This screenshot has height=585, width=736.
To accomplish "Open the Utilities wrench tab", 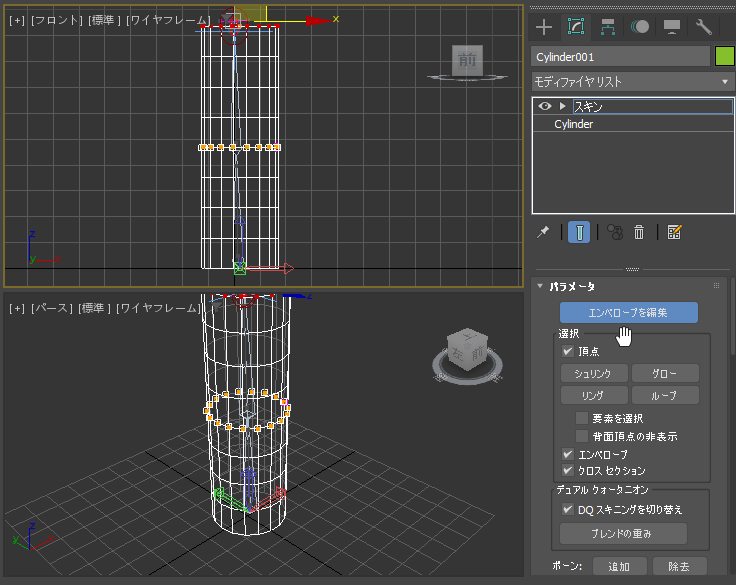I will 704,27.
